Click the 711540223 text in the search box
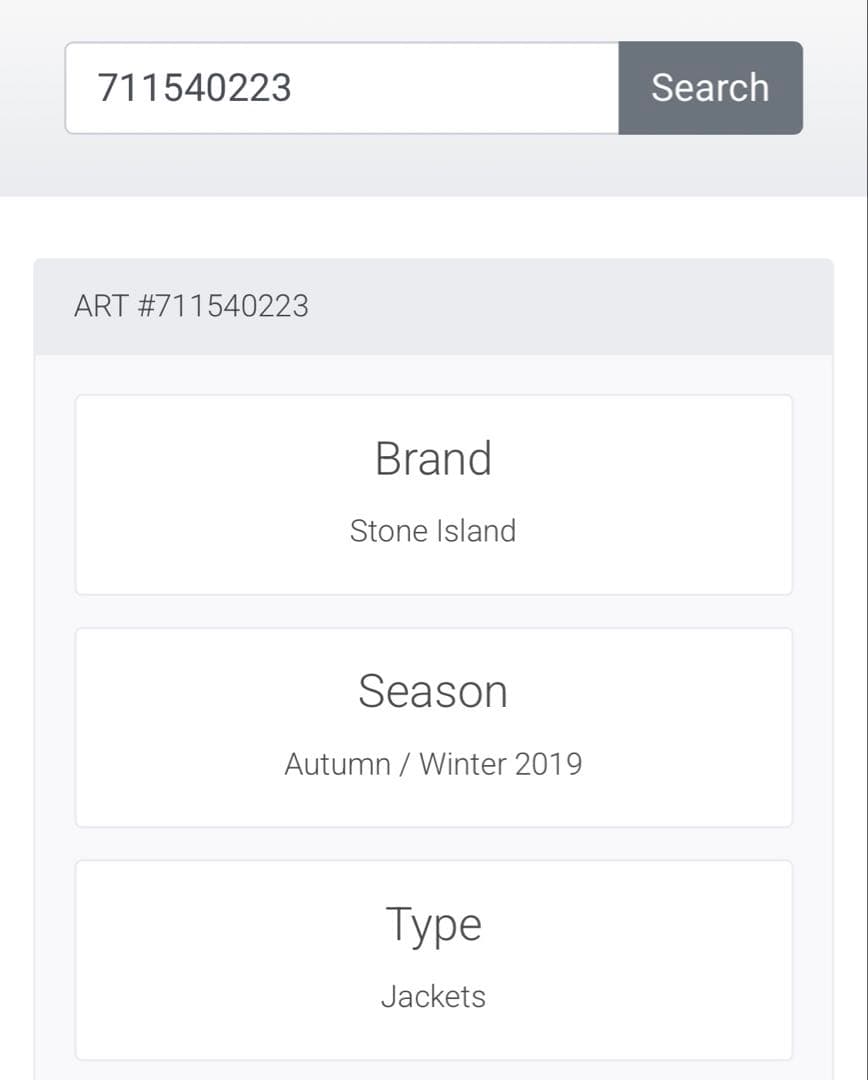 click(x=194, y=88)
